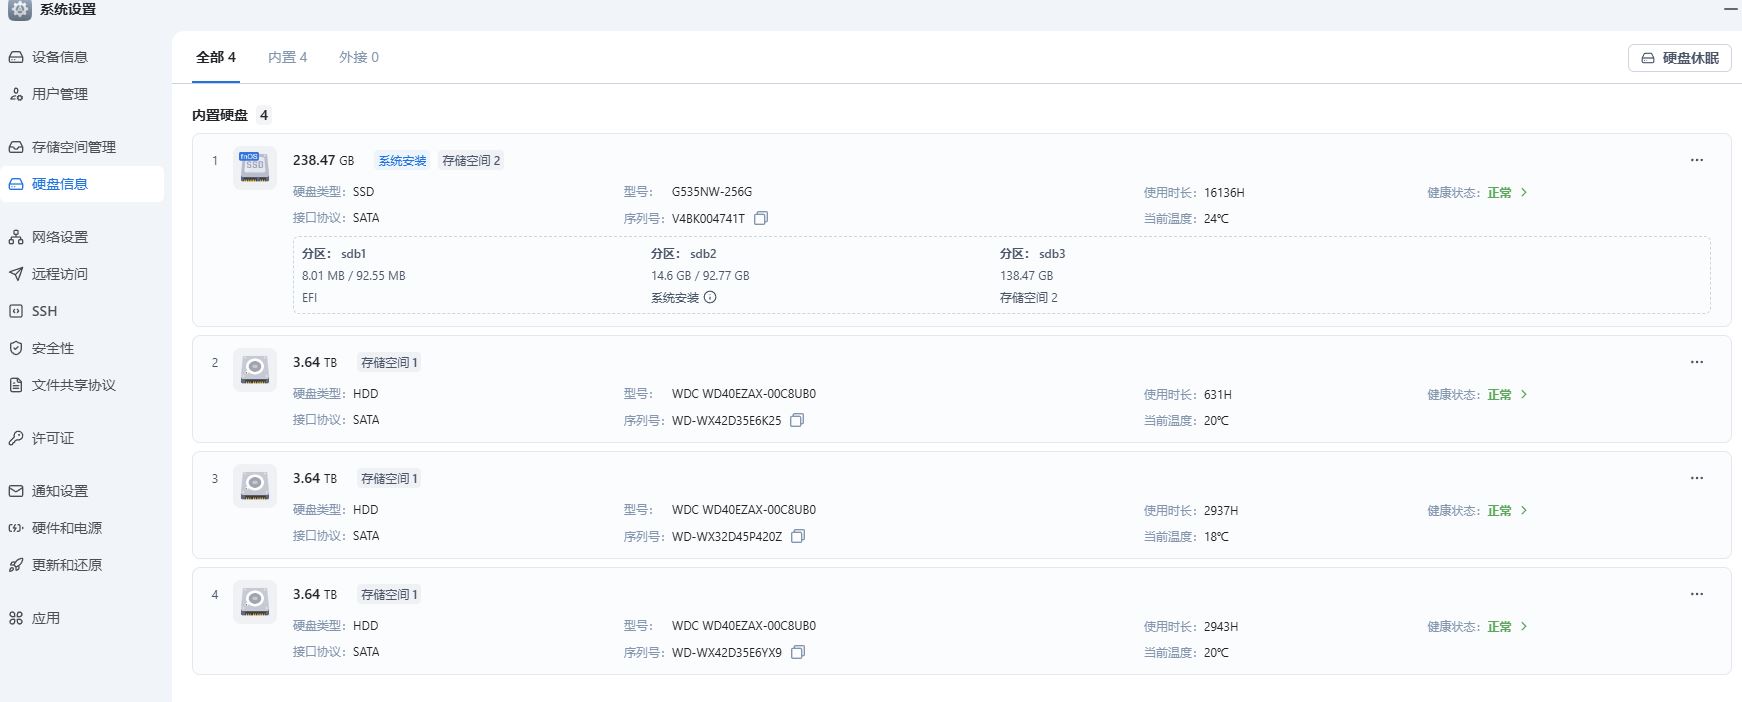Click the 存储空间 1 tag on disk 4
The height and width of the screenshot is (702, 1742).
coord(389,595)
